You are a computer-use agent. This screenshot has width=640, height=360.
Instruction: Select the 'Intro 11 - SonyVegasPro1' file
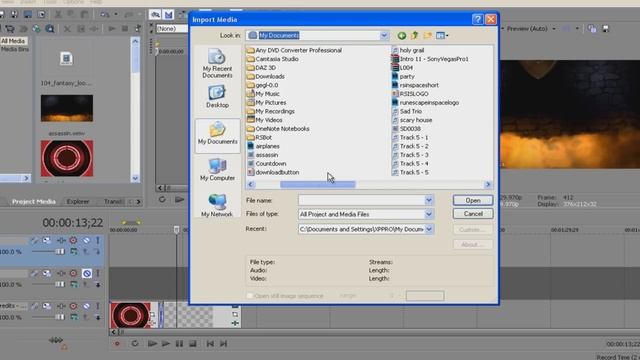point(430,59)
